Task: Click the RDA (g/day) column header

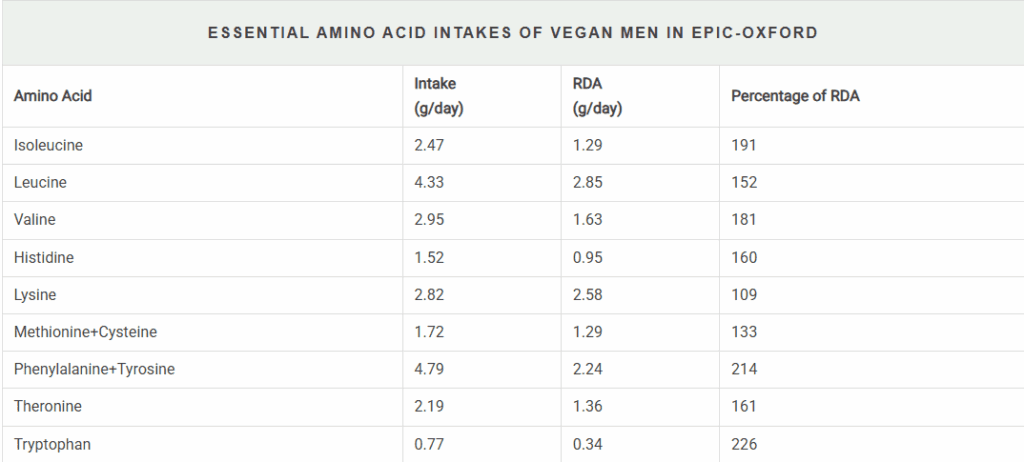Action: click(x=597, y=96)
